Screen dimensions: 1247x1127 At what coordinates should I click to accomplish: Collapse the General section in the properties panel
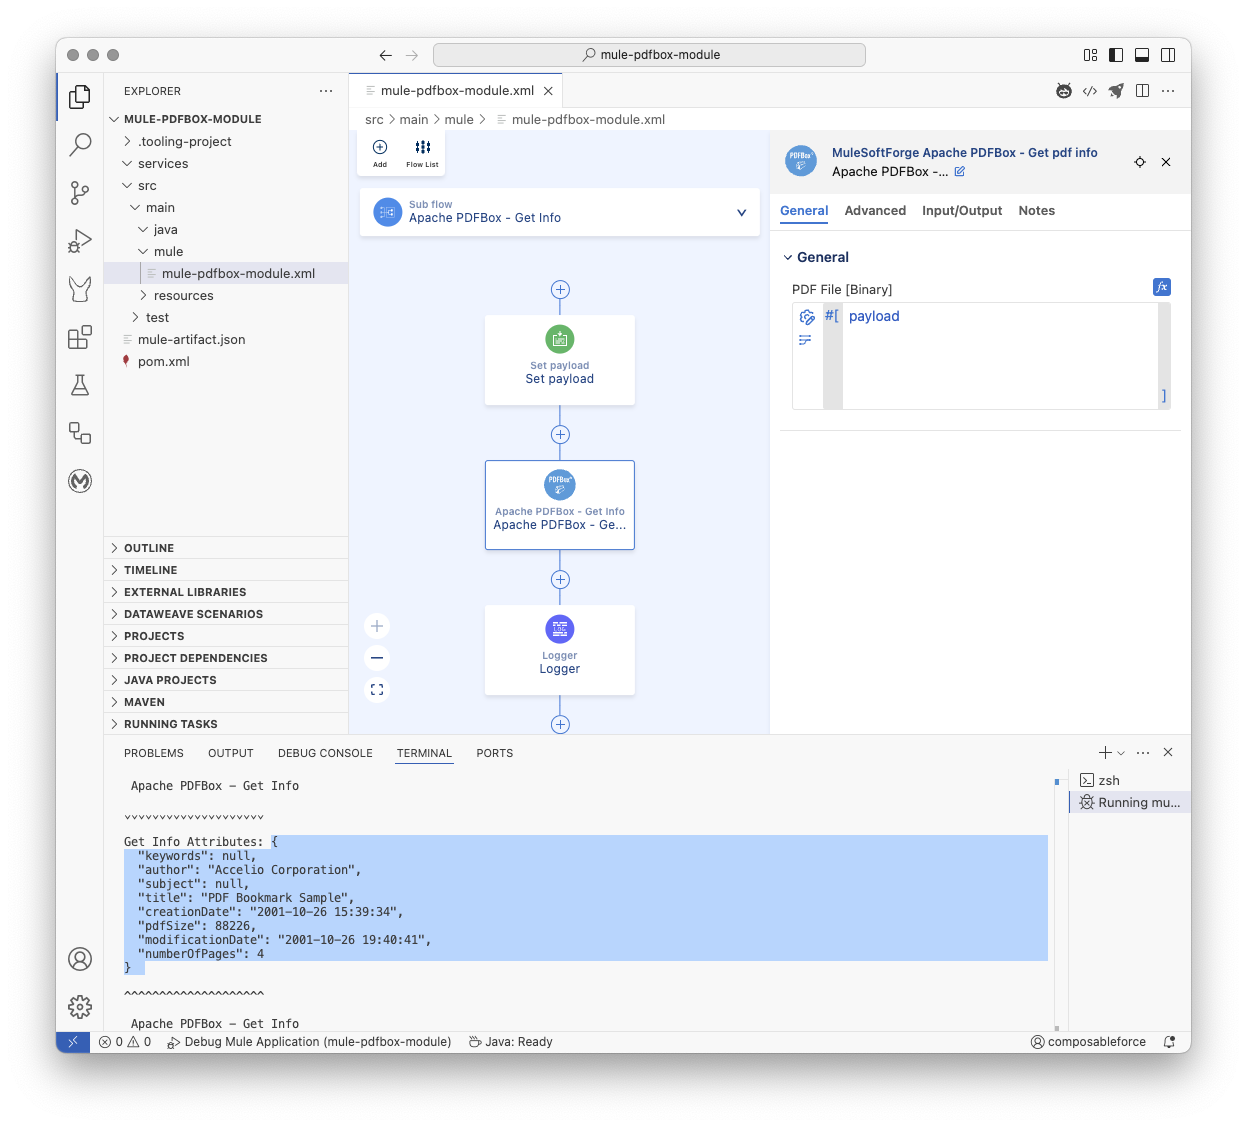(x=789, y=257)
